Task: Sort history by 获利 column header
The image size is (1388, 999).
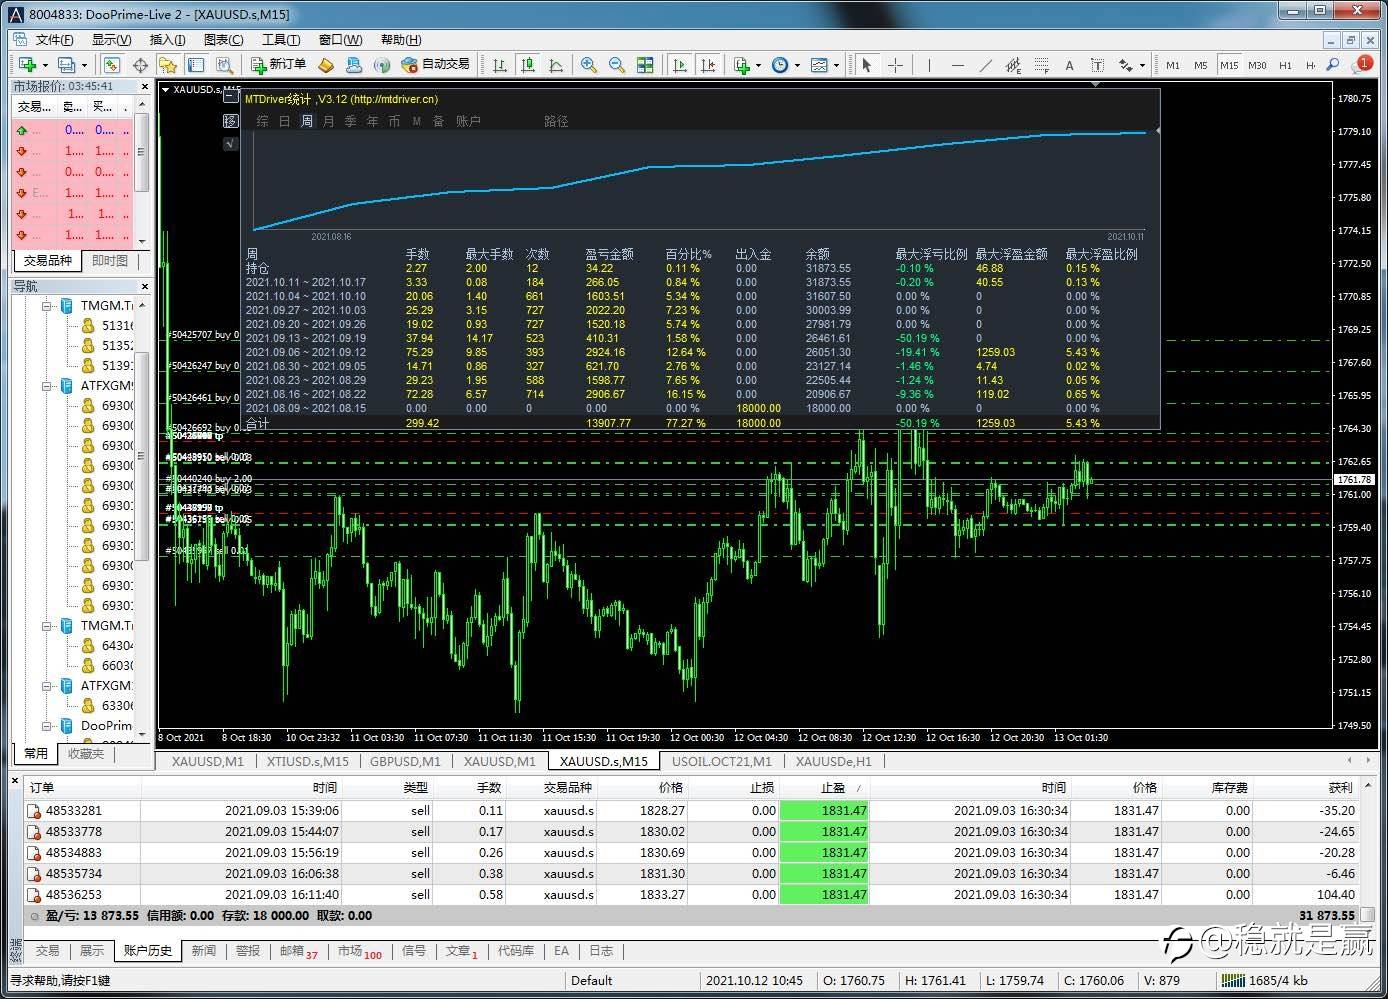Action: (x=1340, y=788)
